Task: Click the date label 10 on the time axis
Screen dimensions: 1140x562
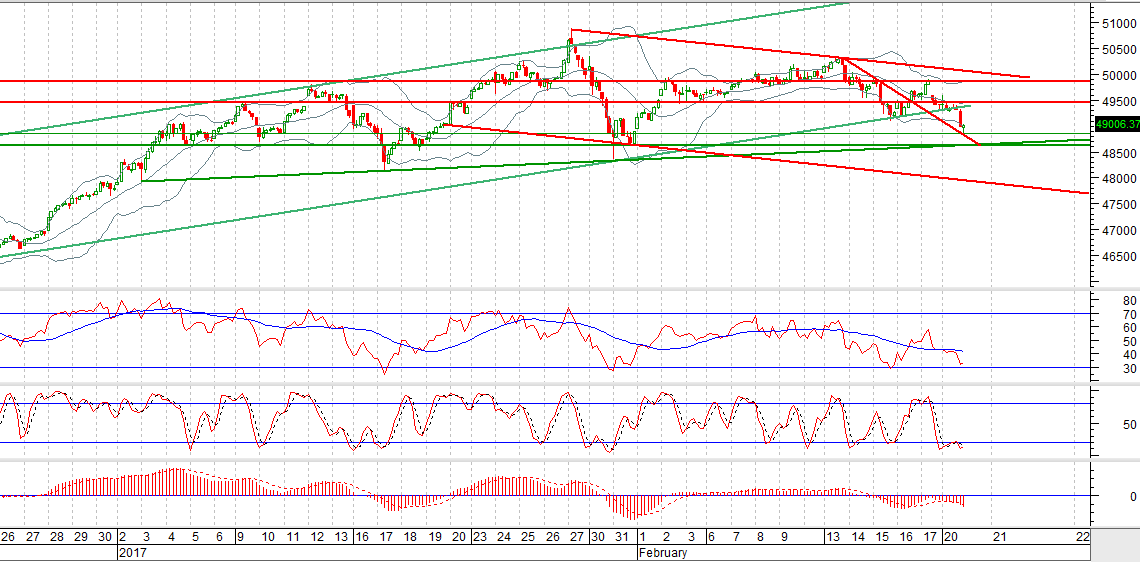Action: click(x=268, y=537)
